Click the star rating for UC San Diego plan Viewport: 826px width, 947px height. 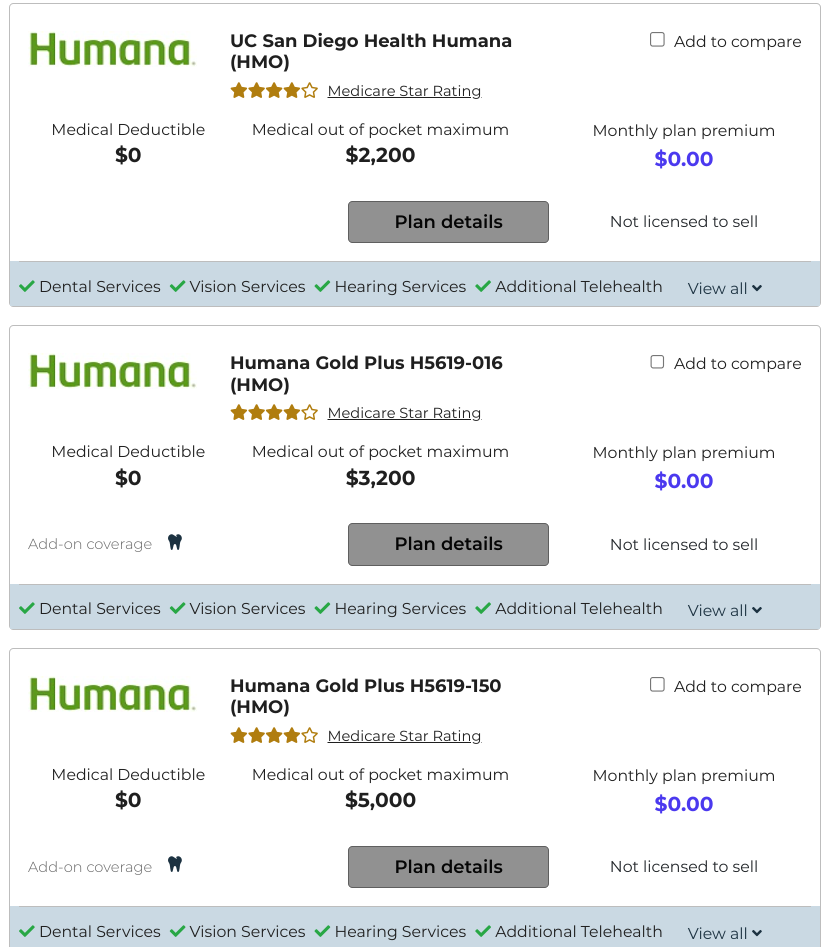[x=273, y=90]
